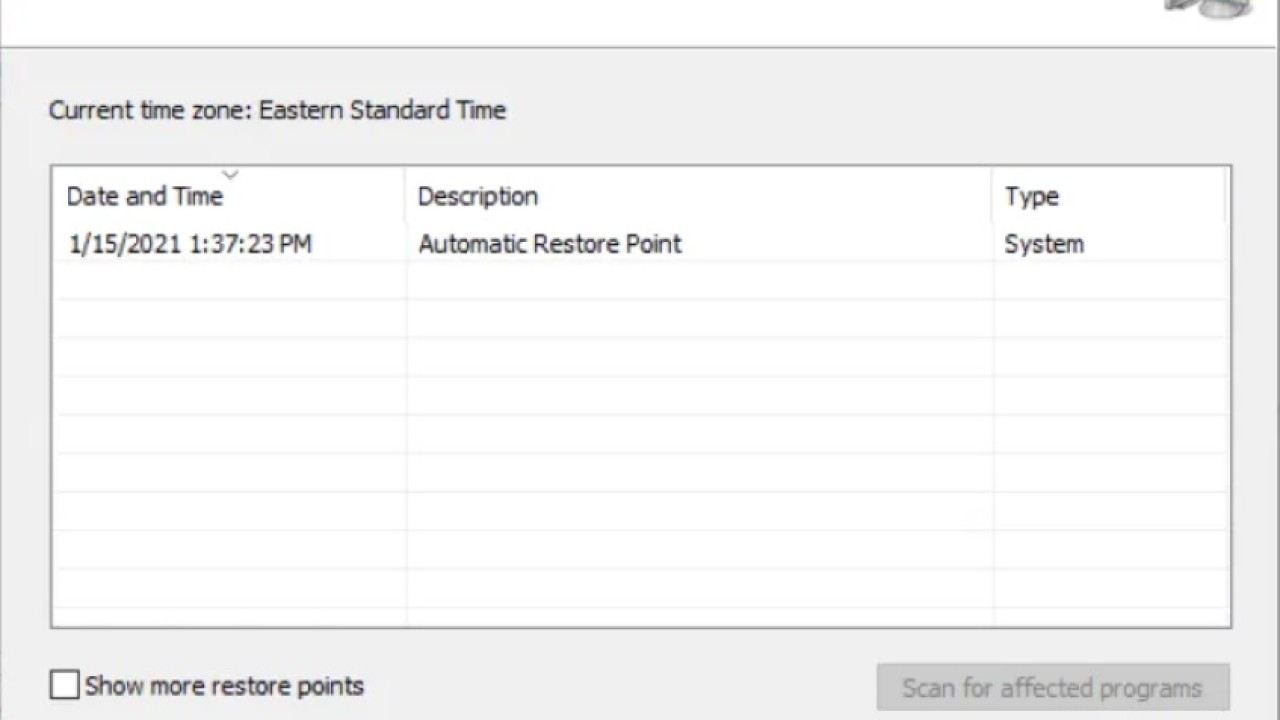The height and width of the screenshot is (720, 1280).
Task: Sort list by the Description column header
Action: [x=477, y=196]
